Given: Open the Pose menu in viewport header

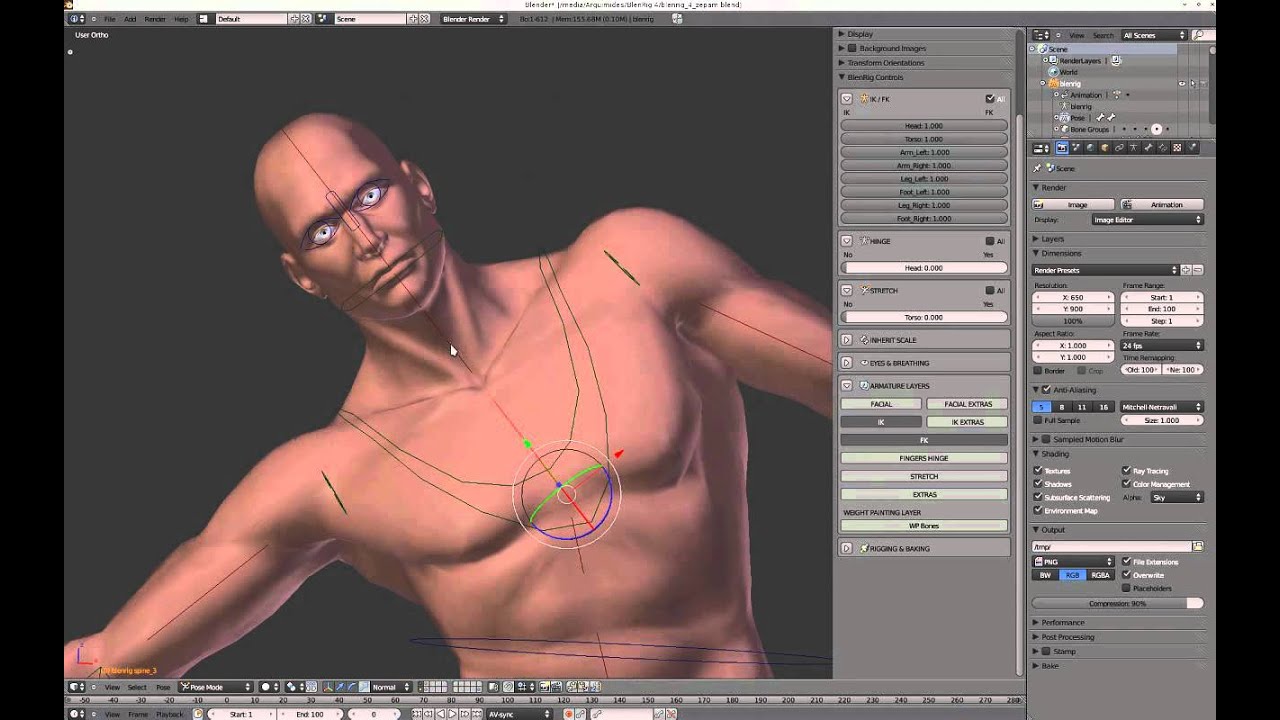Looking at the screenshot, I should pyautogui.click(x=163, y=687).
